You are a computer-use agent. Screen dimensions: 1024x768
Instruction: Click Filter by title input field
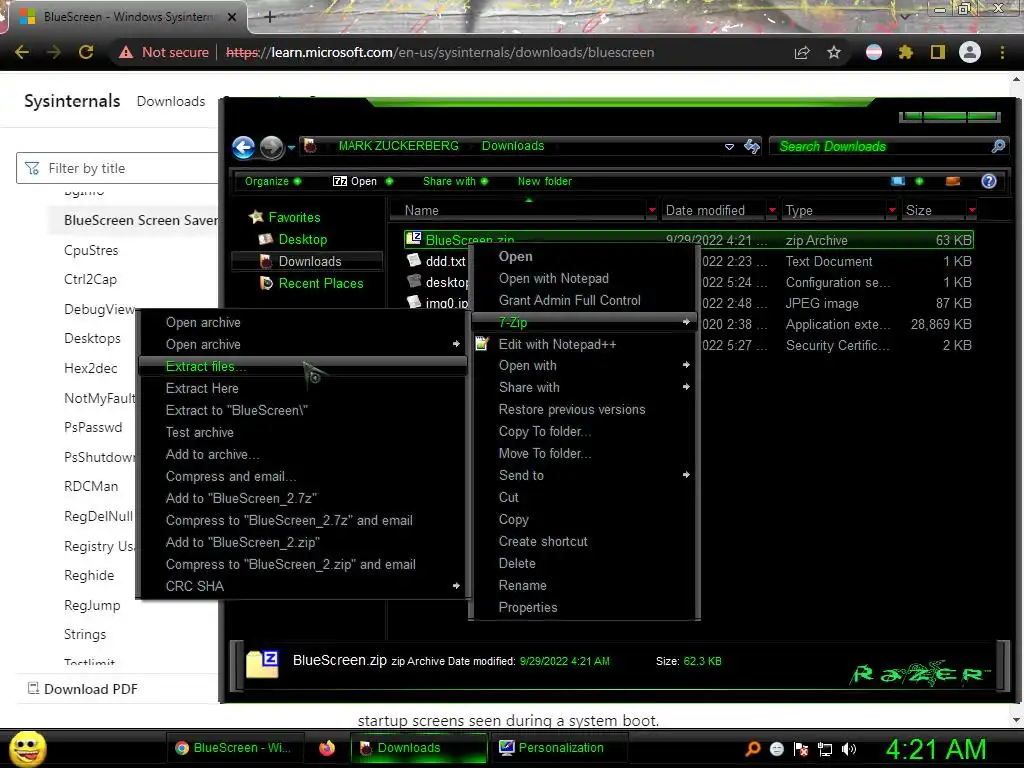coord(118,168)
